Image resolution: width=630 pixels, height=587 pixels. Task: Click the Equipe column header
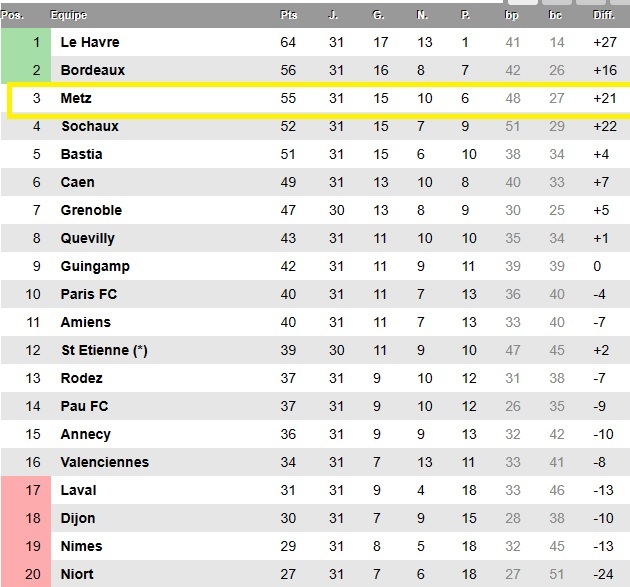[x=70, y=15]
